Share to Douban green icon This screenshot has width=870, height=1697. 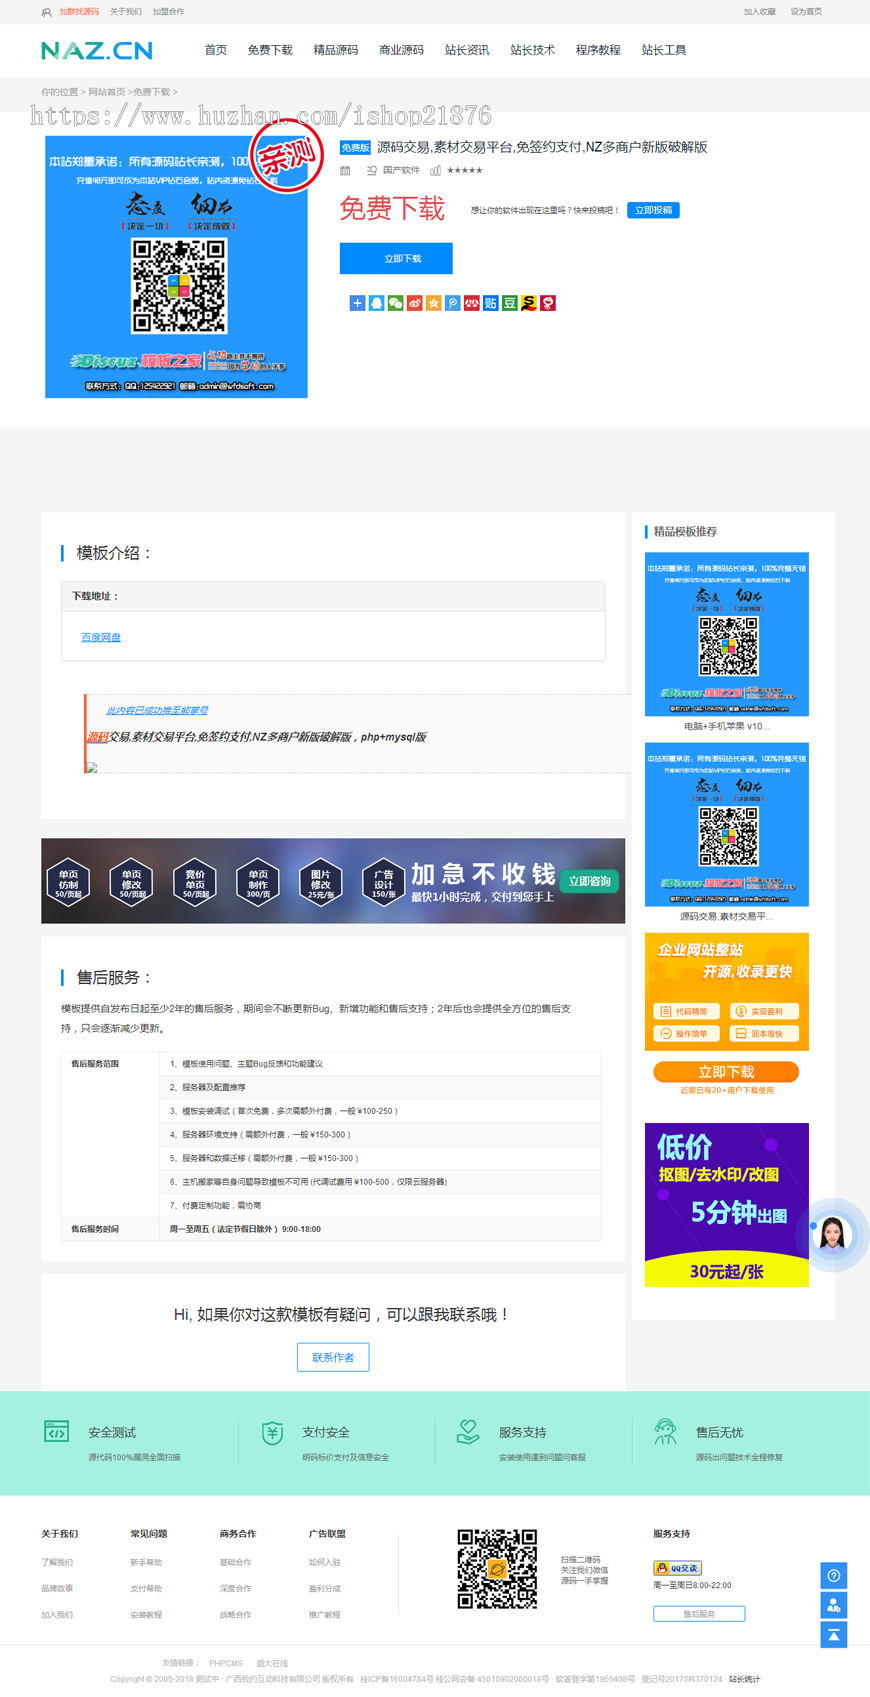(x=510, y=303)
